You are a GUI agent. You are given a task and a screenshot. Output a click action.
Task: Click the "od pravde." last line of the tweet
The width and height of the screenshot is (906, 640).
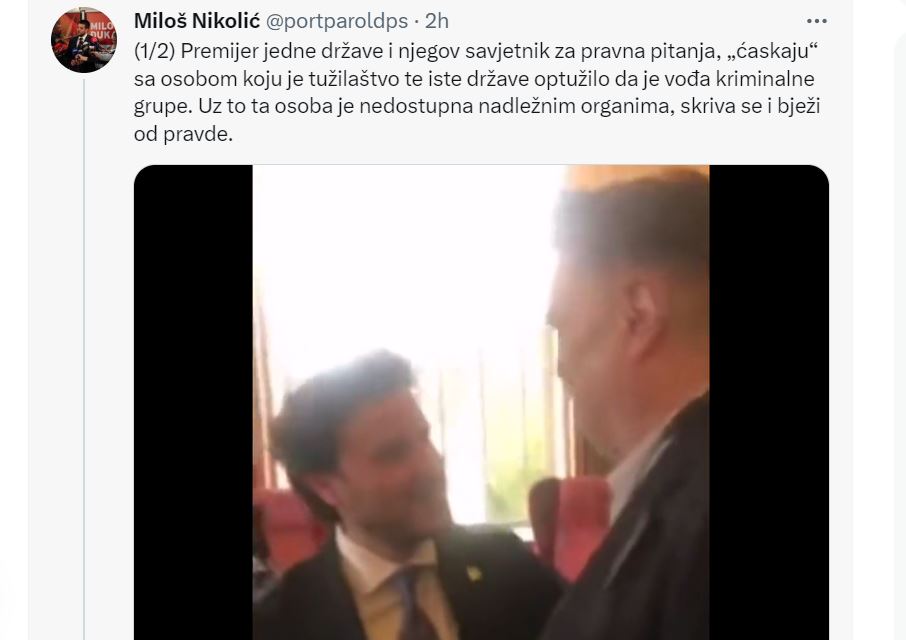(183, 134)
